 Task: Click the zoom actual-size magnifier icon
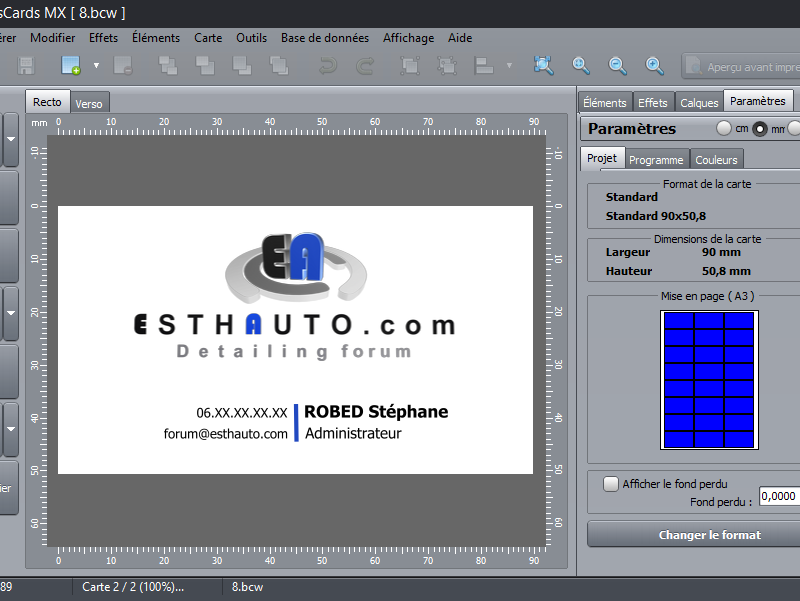coord(581,66)
